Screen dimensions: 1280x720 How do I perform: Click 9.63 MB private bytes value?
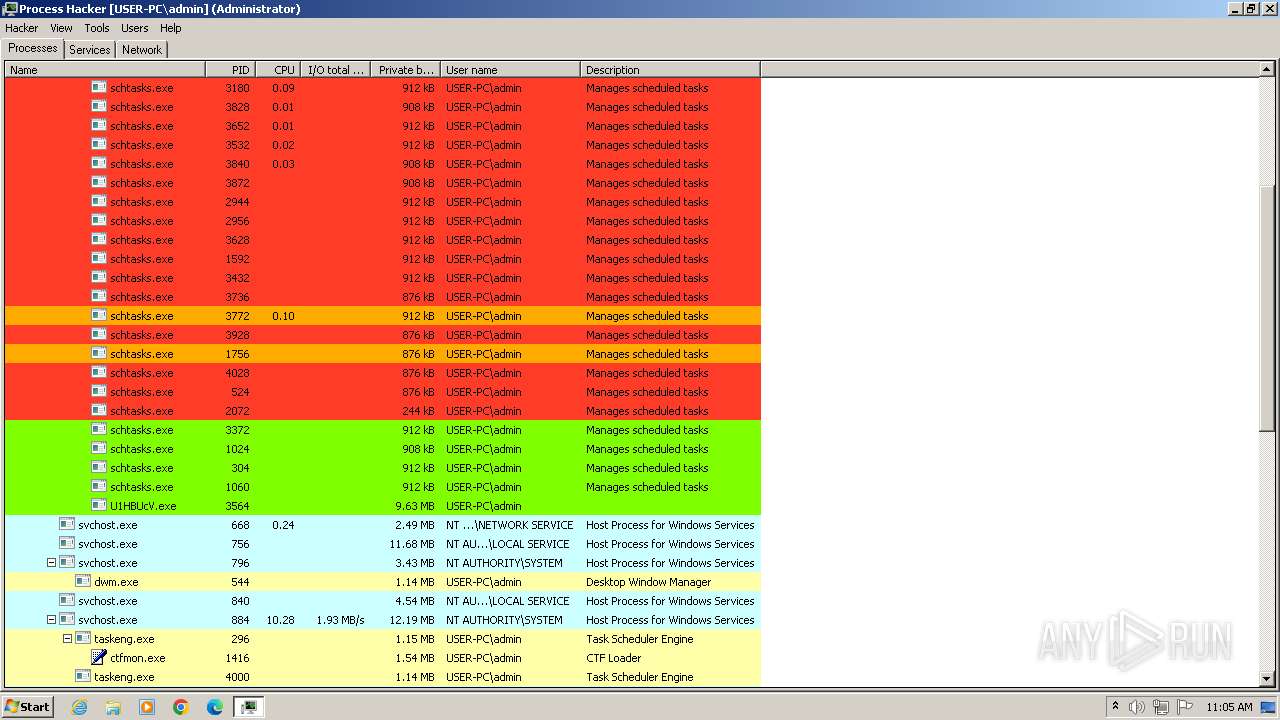(x=414, y=506)
